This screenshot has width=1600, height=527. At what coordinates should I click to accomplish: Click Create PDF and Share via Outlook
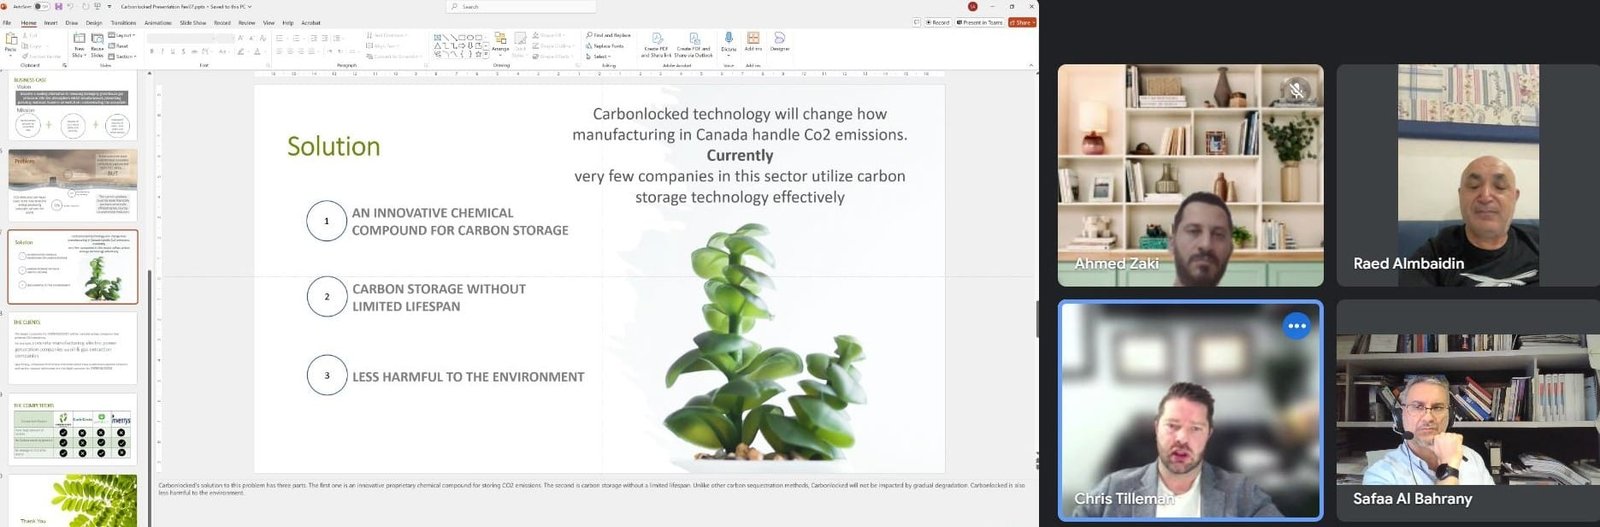693,45
